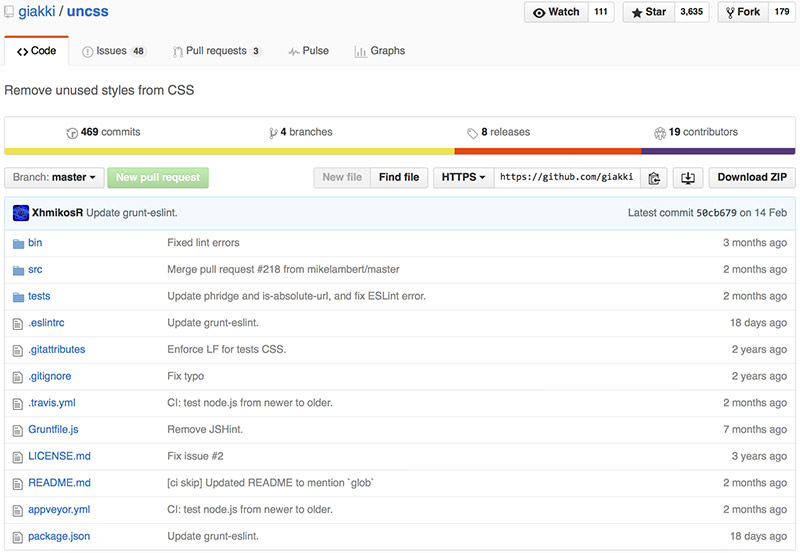This screenshot has height=553, width=800.
Task: Click the Find file button
Action: [399, 178]
